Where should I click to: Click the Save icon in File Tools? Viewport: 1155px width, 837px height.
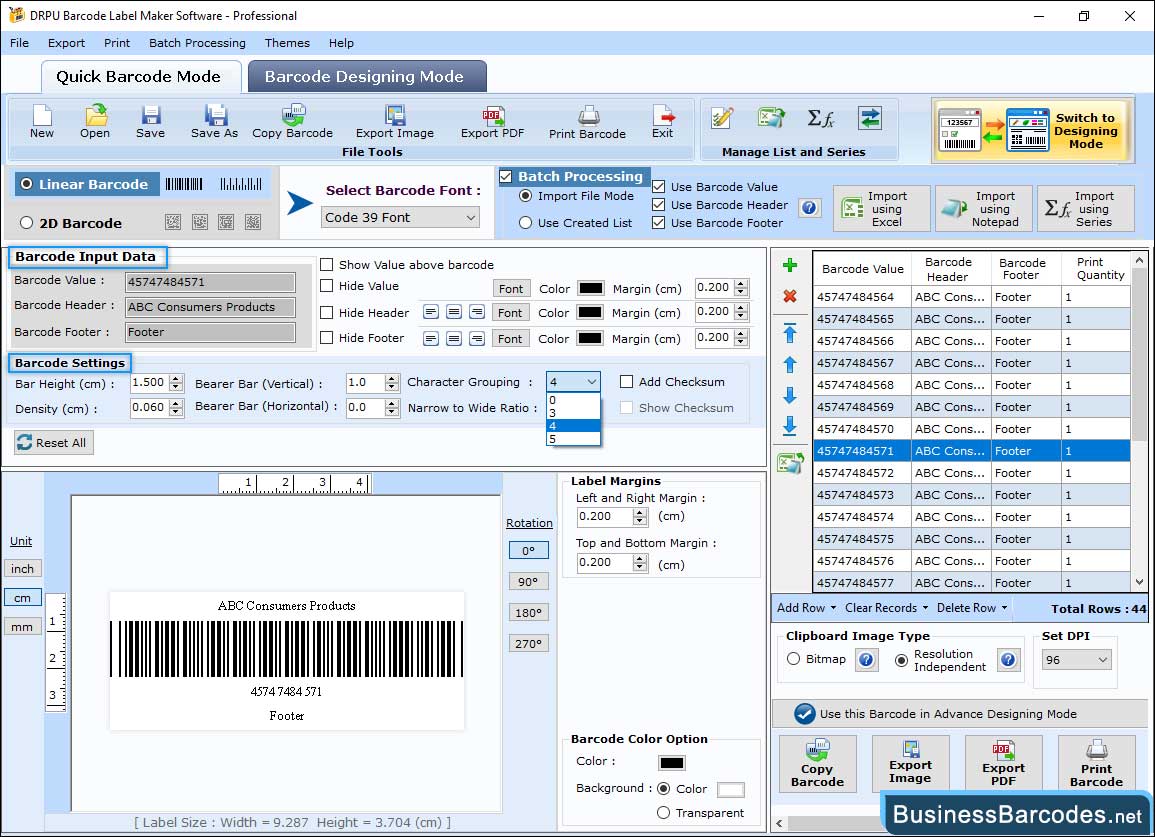pos(150,122)
